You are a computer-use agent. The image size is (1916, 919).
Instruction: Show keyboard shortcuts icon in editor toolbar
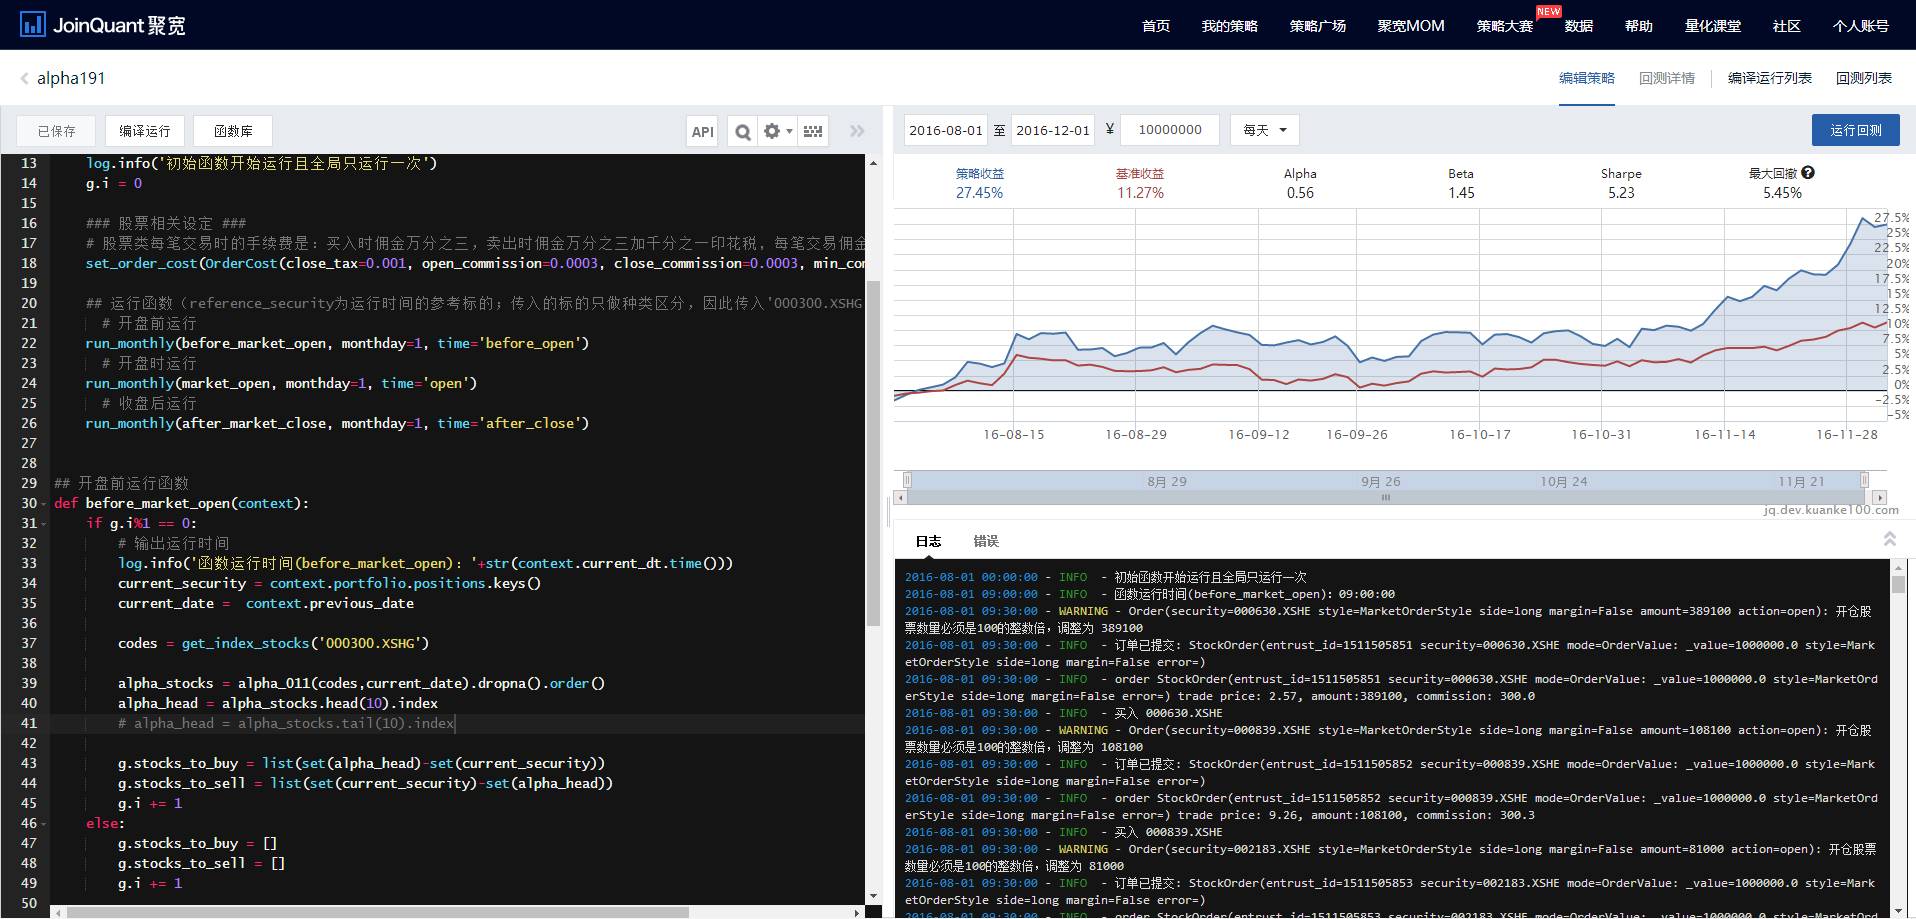(x=813, y=131)
